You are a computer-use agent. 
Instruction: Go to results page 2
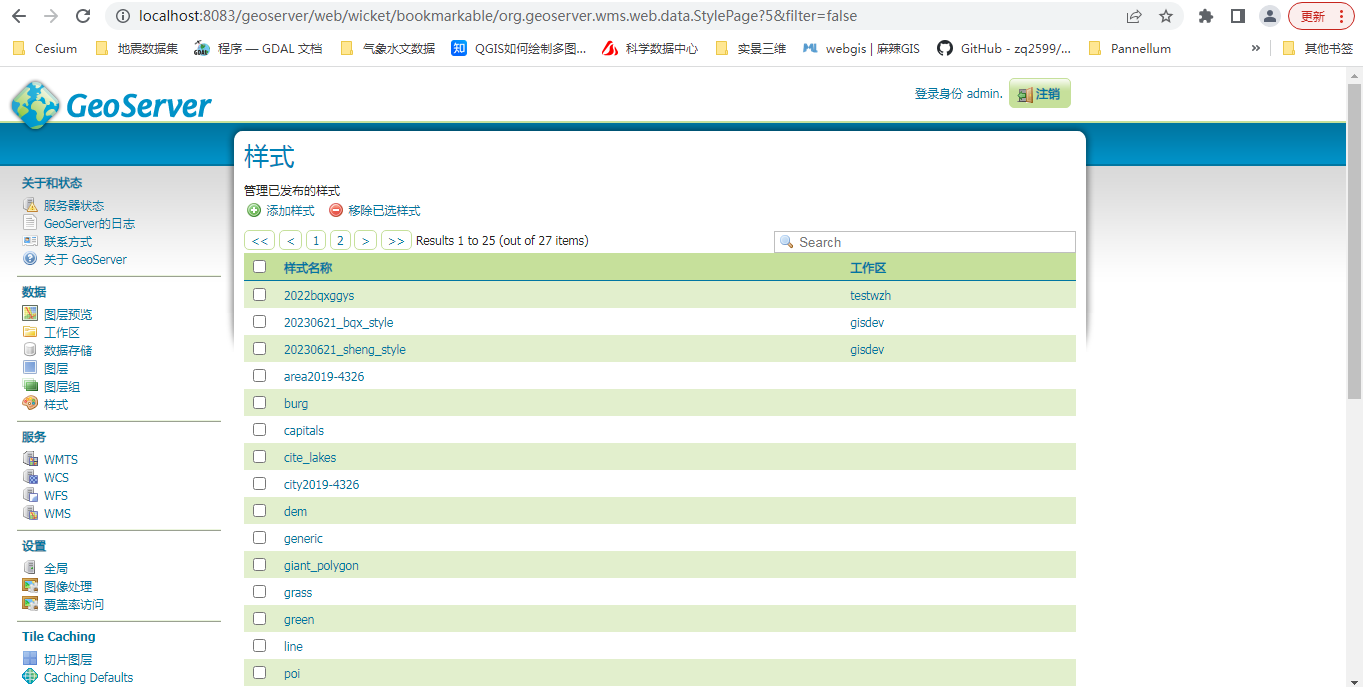point(340,241)
